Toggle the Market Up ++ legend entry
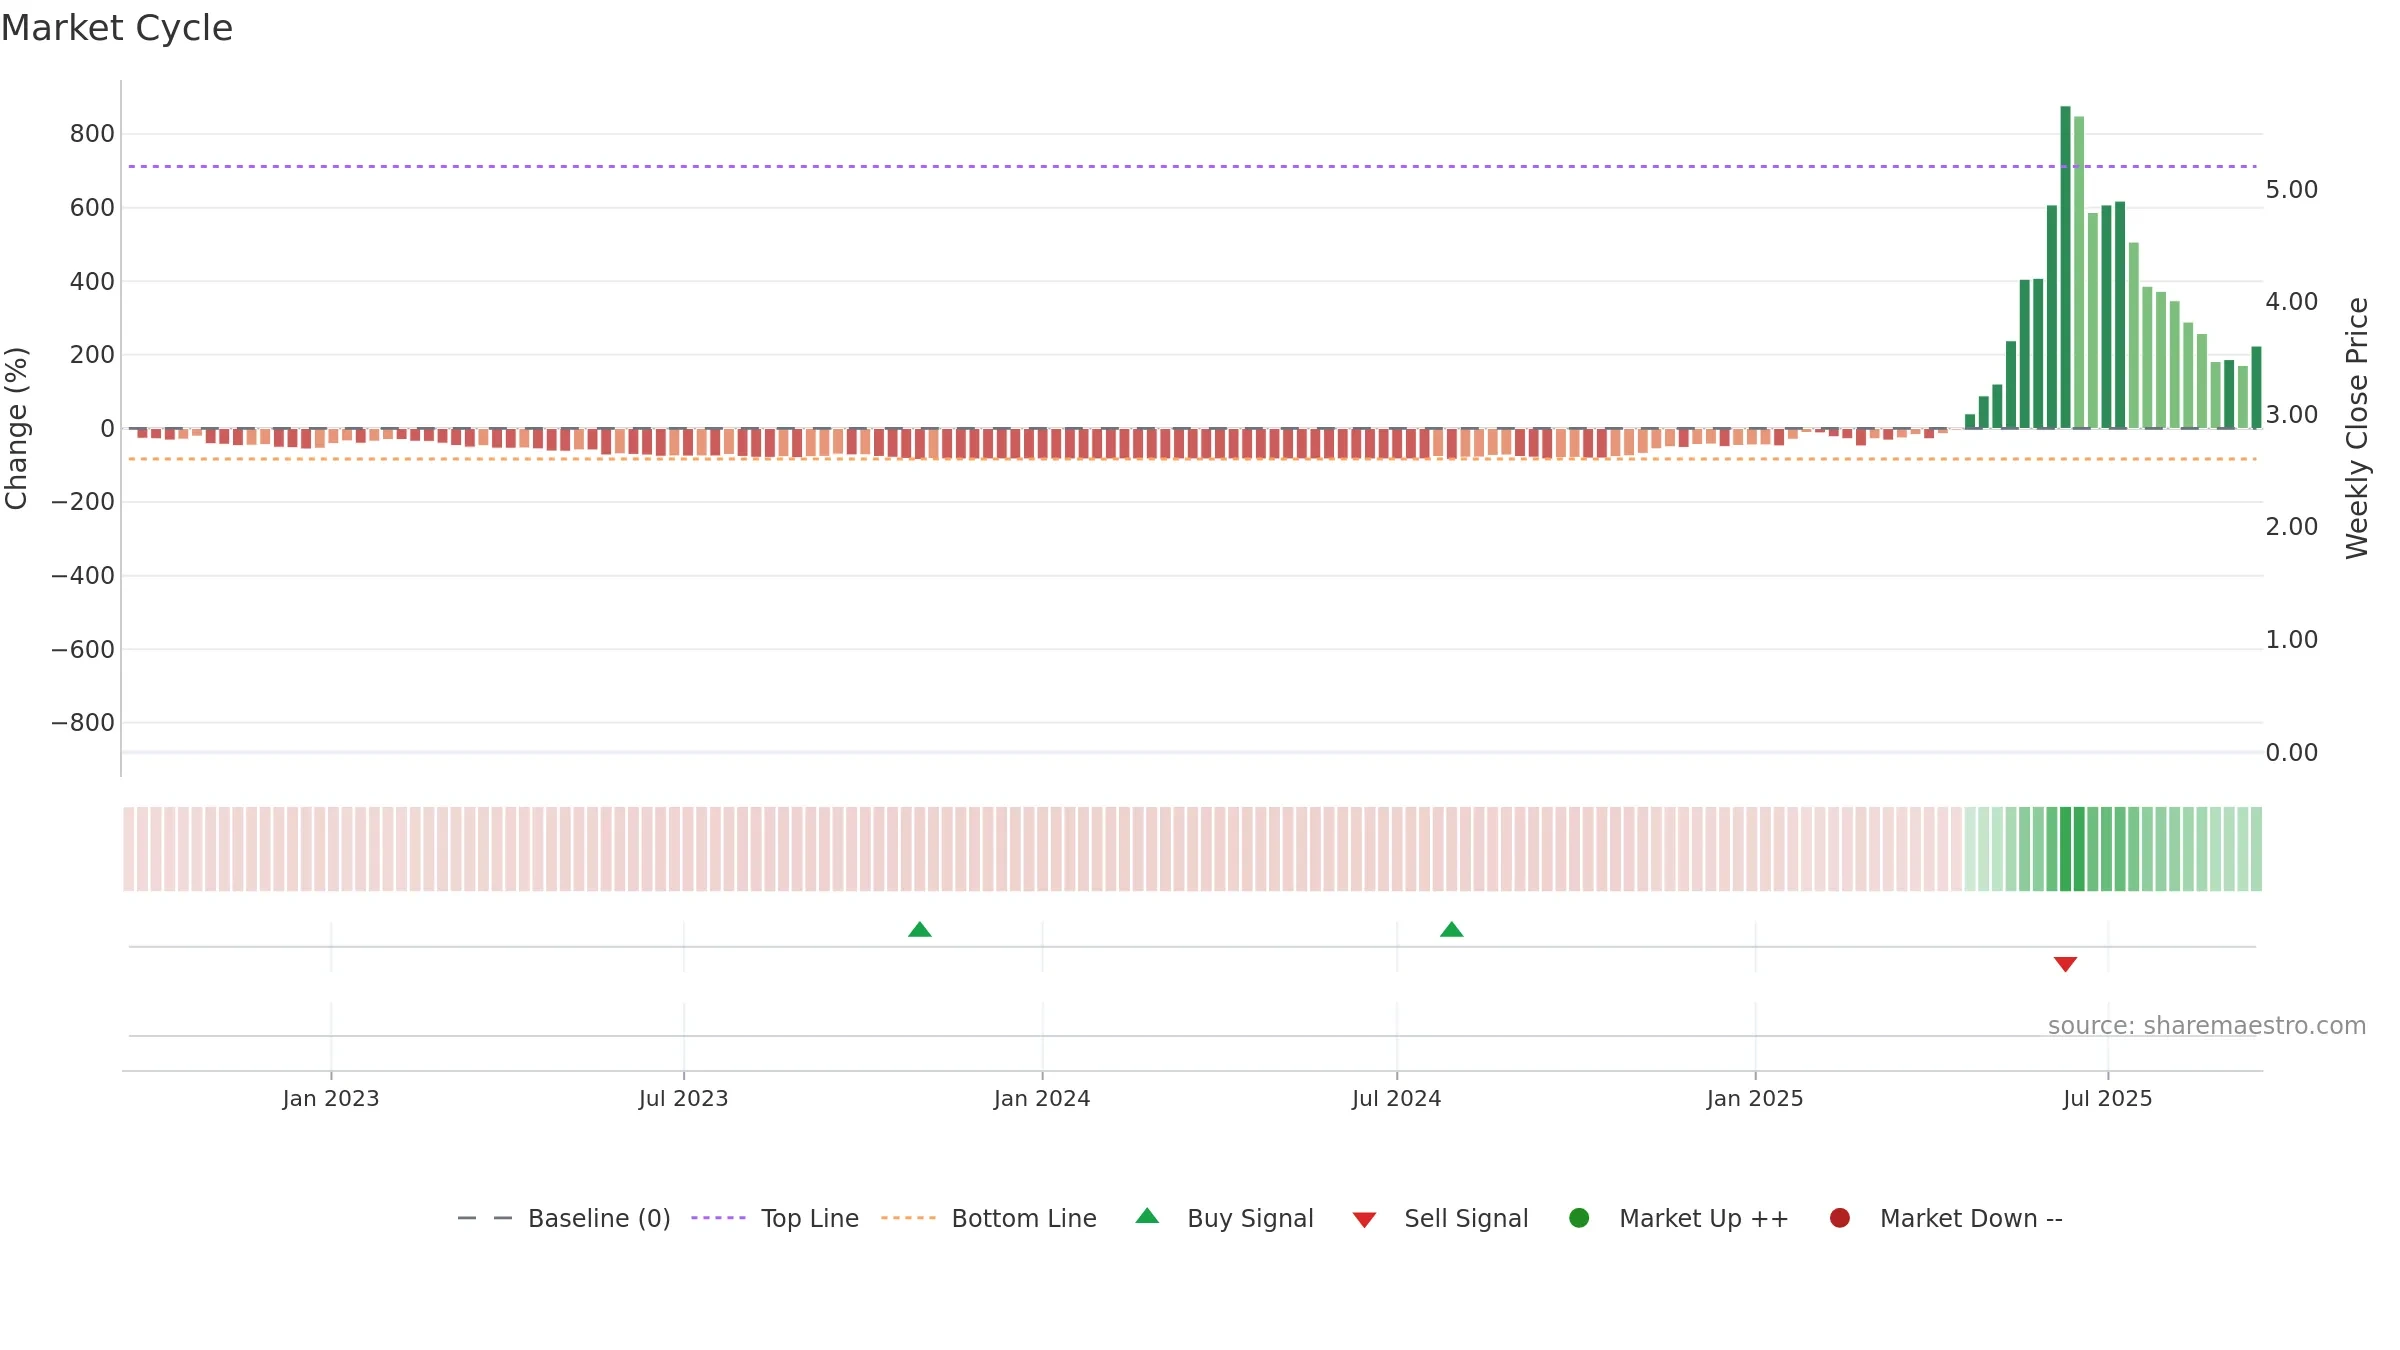Viewport: 2400px width, 1350px height. point(1679,1218)
